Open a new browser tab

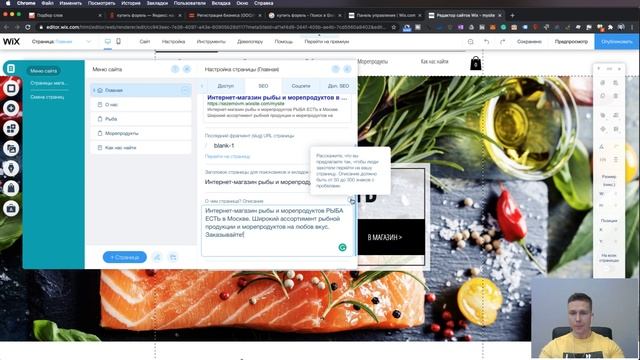(x=512, y=16)
